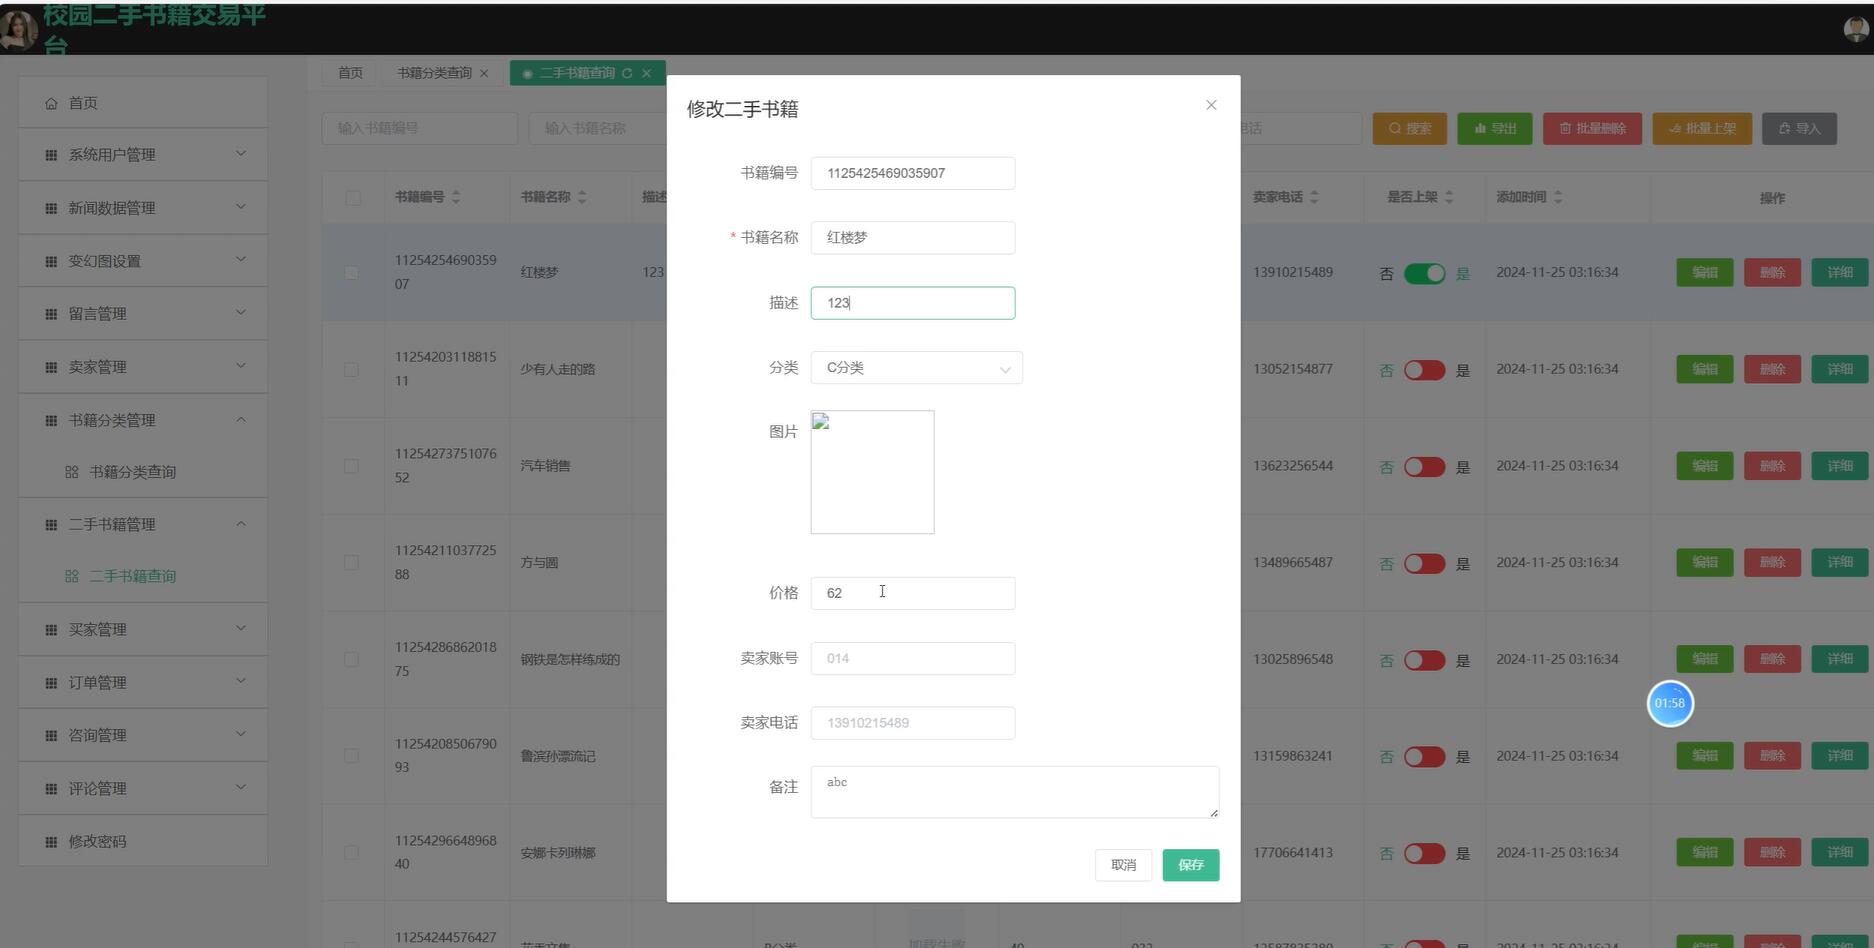Click the import icon on the 导入 button
The width and height of the screenshot is (1874, 948).
[1785, 128]
